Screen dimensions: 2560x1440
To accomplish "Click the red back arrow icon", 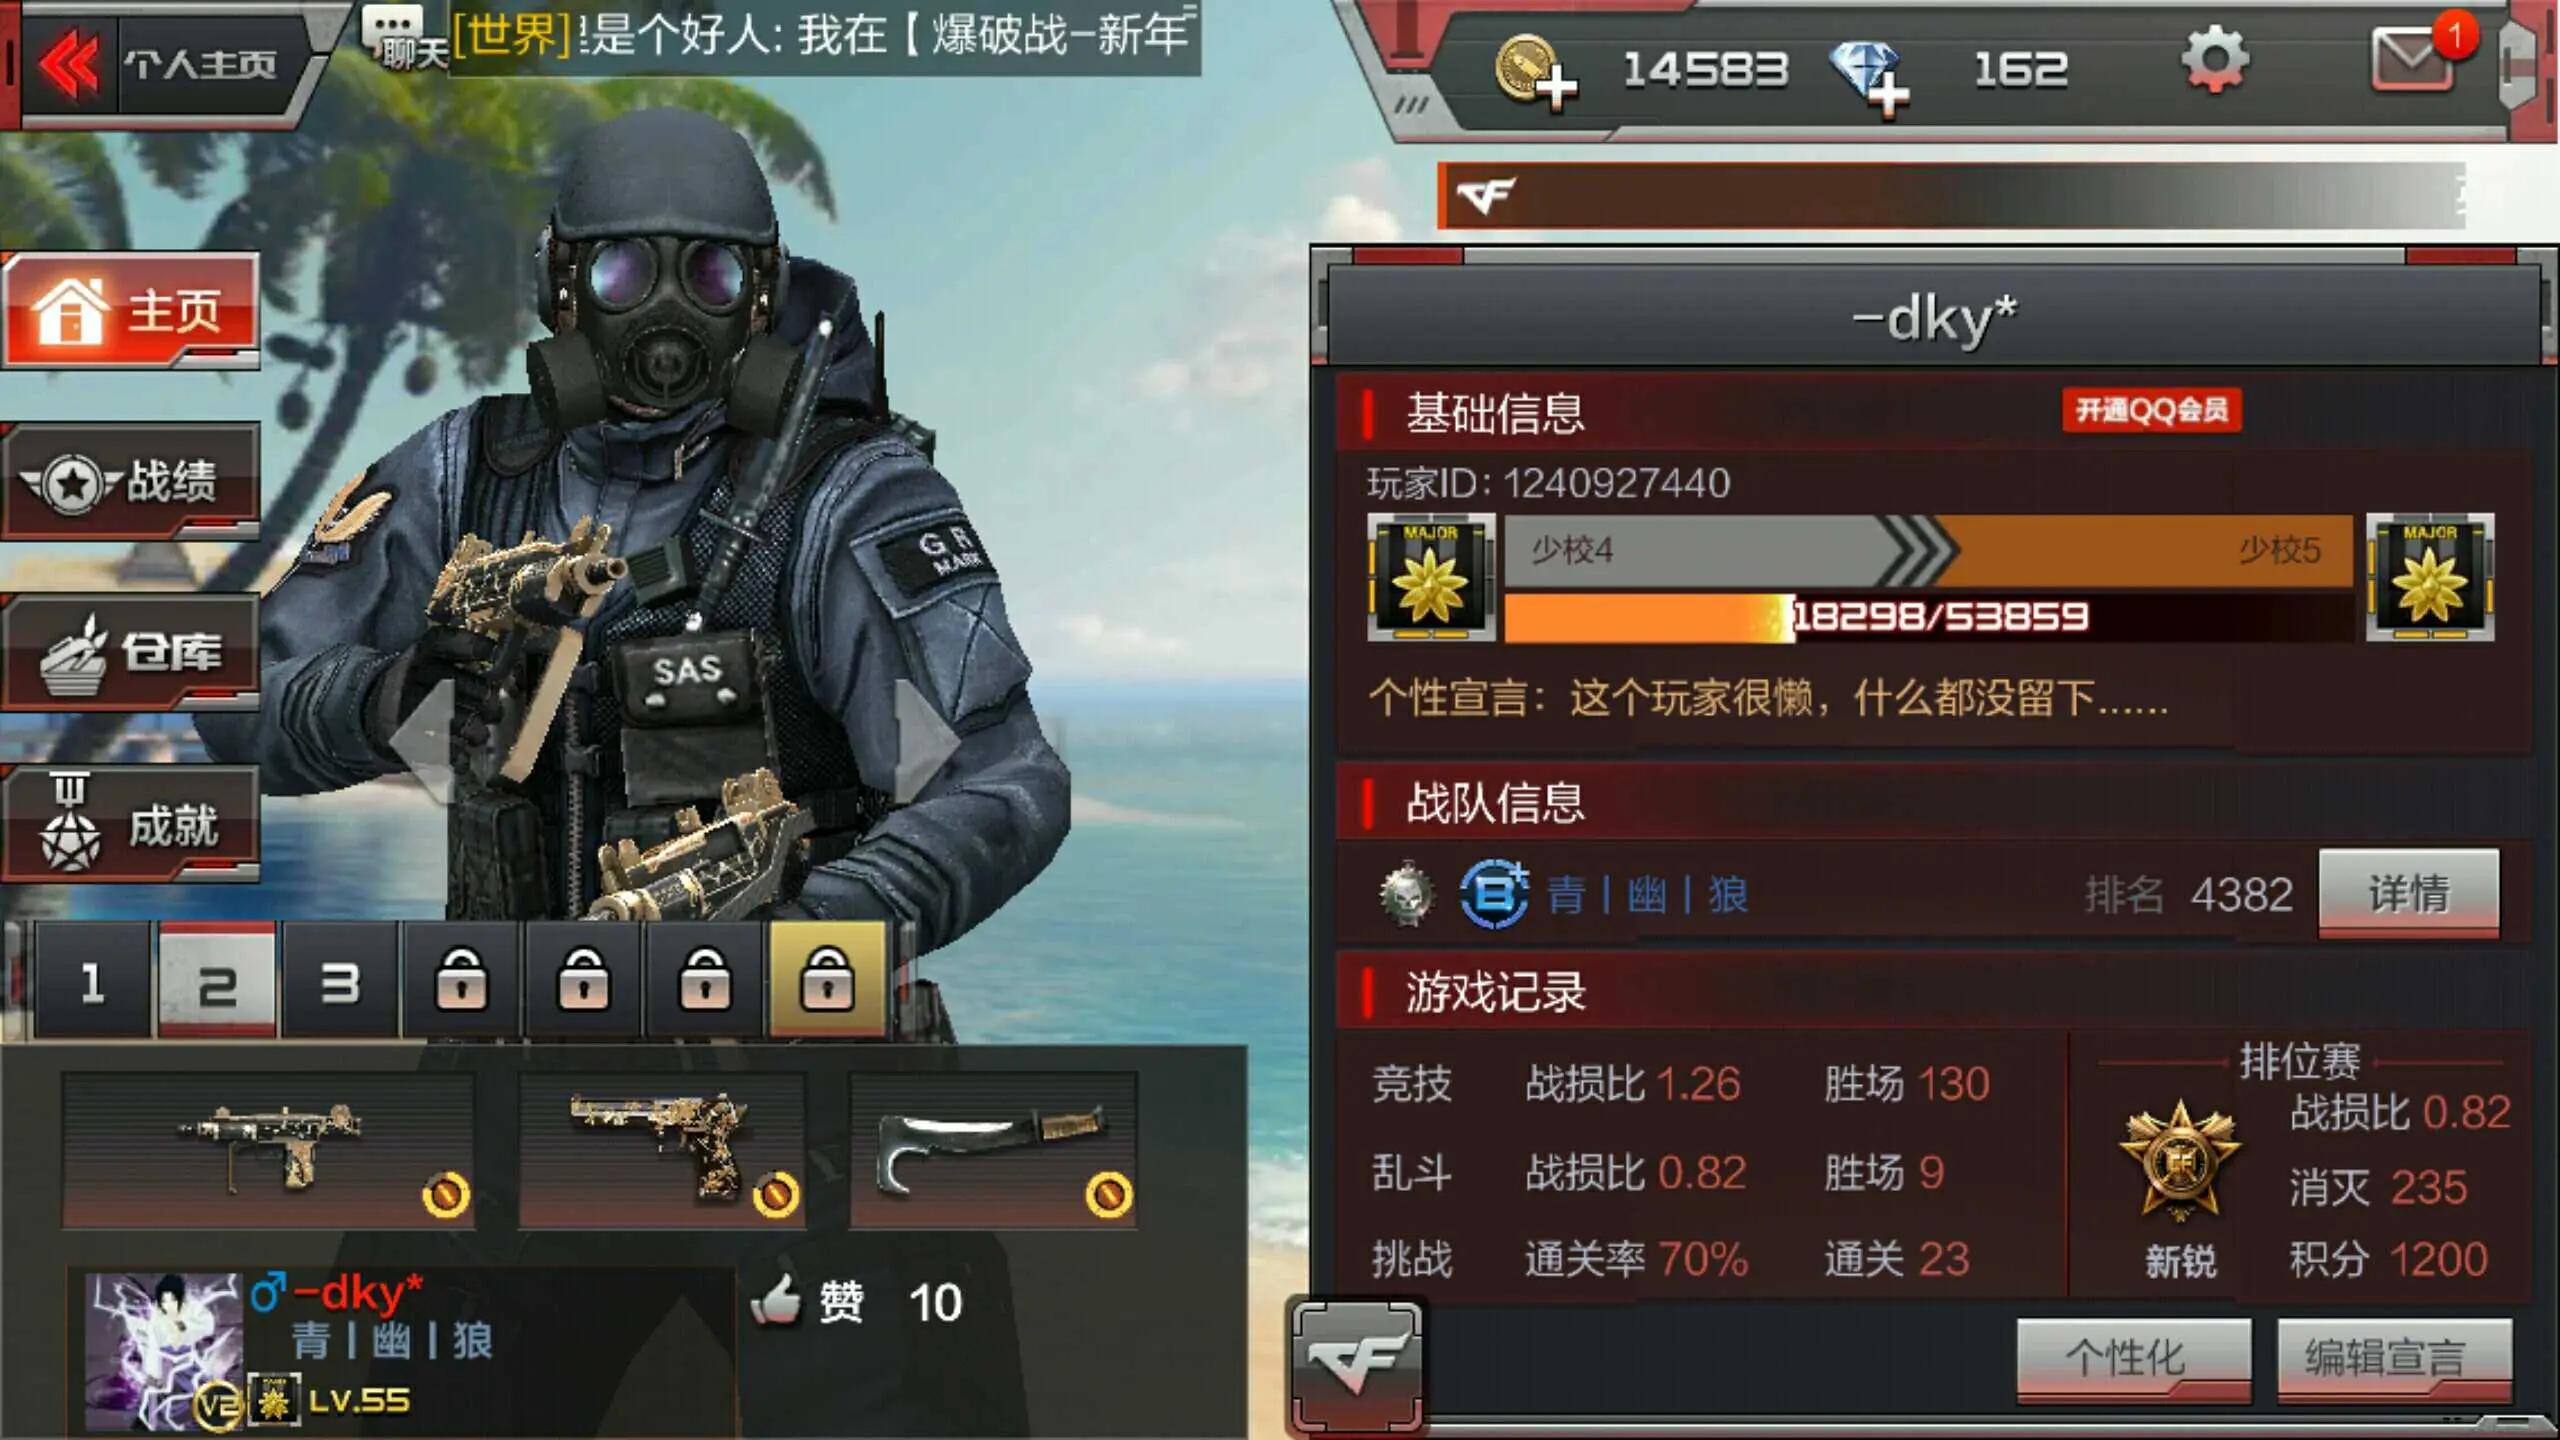I will tap(68, 65).
